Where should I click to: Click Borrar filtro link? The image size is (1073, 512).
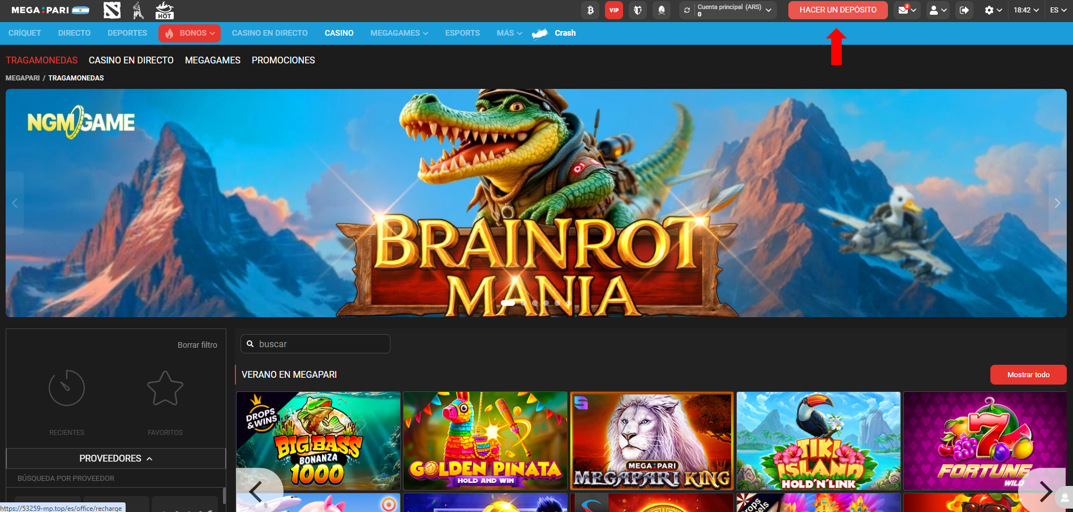[x=197, y=345]
